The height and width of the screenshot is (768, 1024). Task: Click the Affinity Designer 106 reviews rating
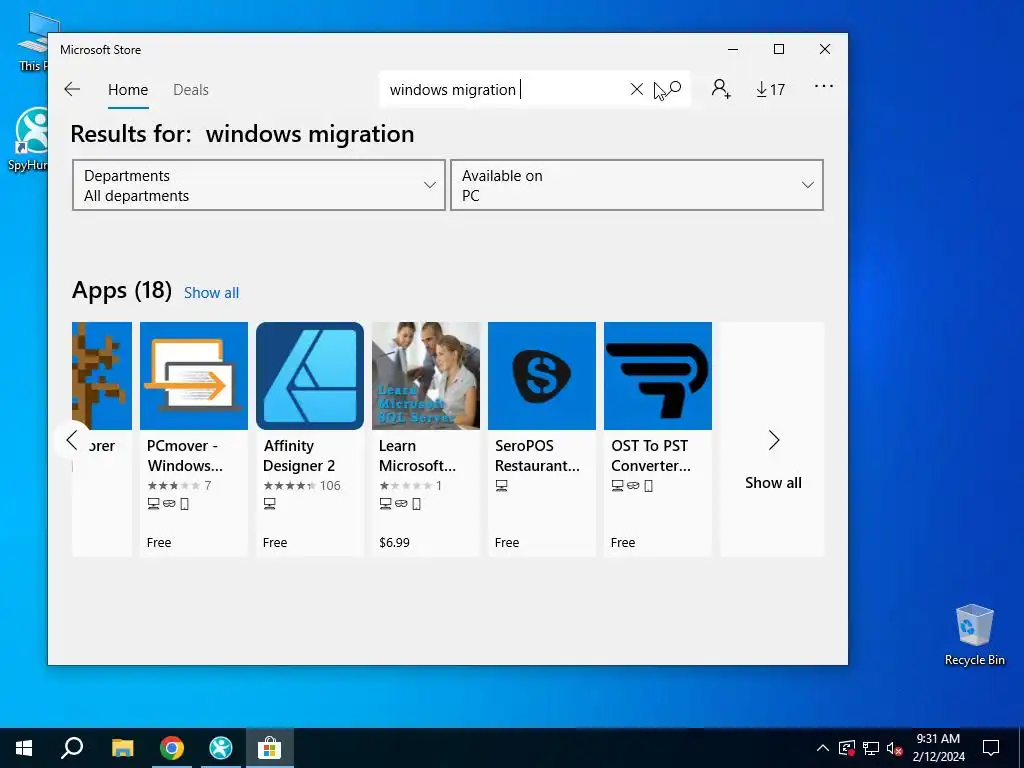click(302, 485)
